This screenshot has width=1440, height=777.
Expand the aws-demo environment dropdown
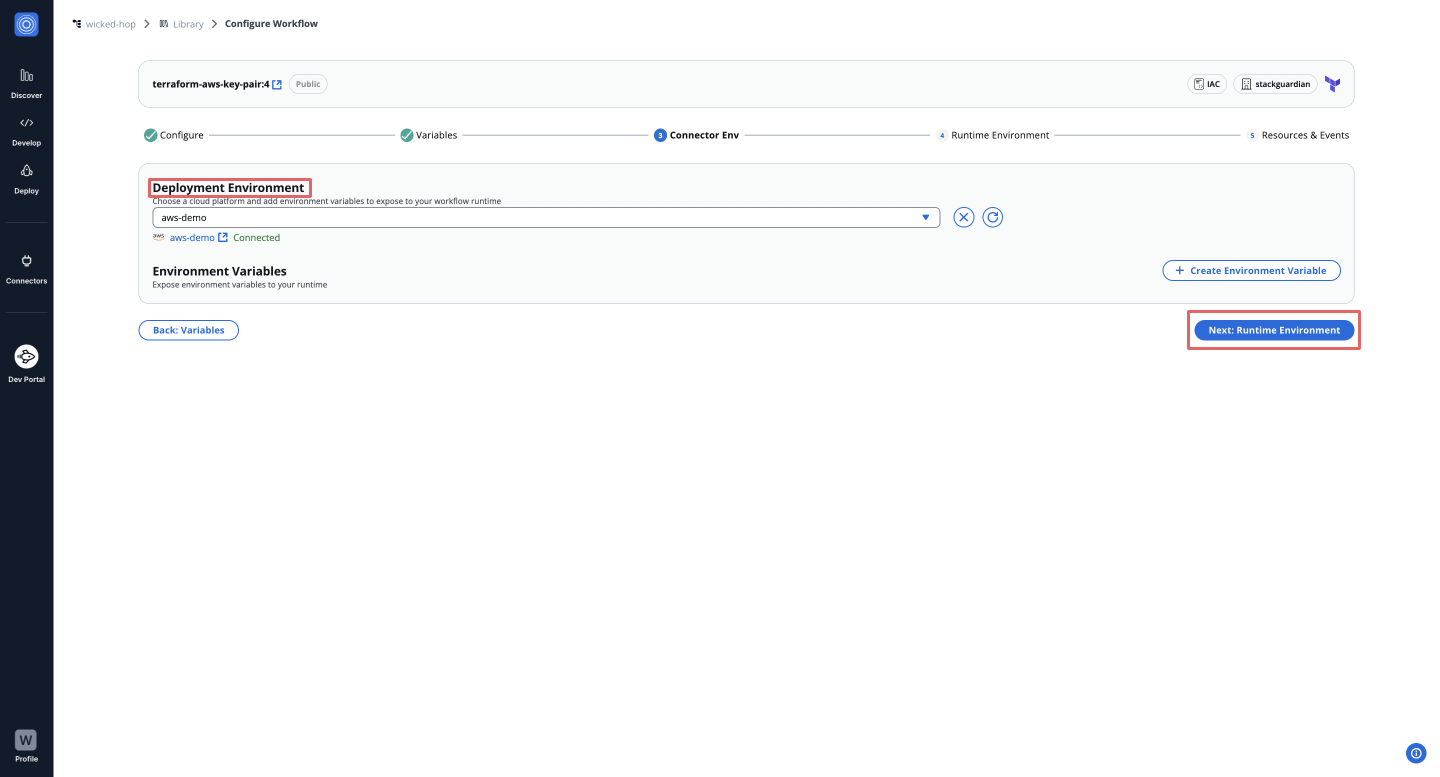pos(925,217)
